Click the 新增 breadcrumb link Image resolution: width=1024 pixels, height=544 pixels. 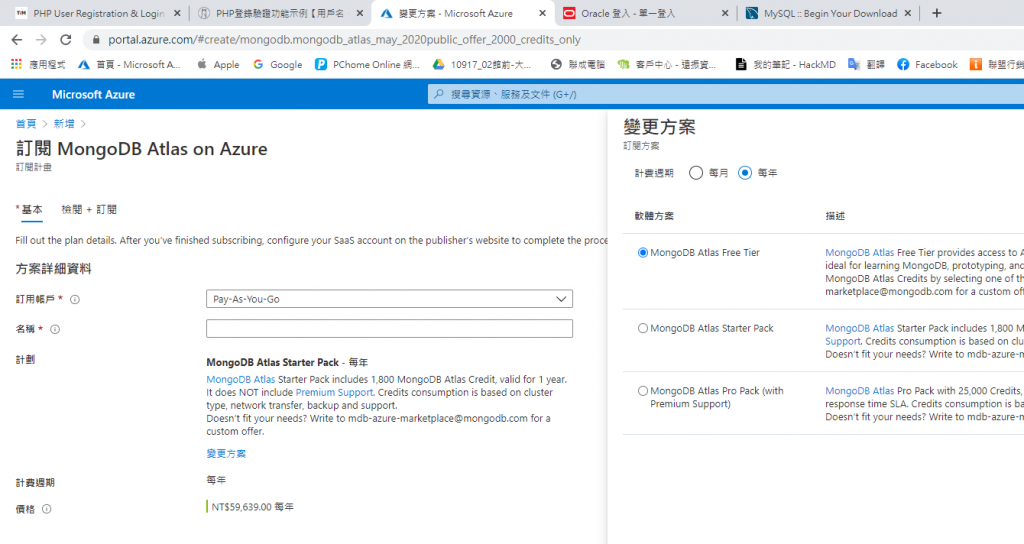coord(64,124)
